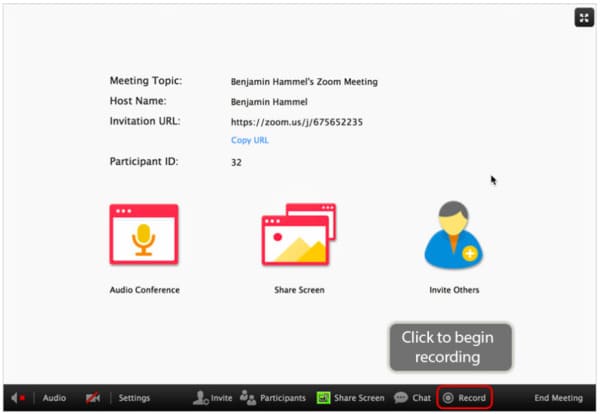Click the green Share Screen toolbar button
This screenshot has height=414, width=600.
(350, 398)
